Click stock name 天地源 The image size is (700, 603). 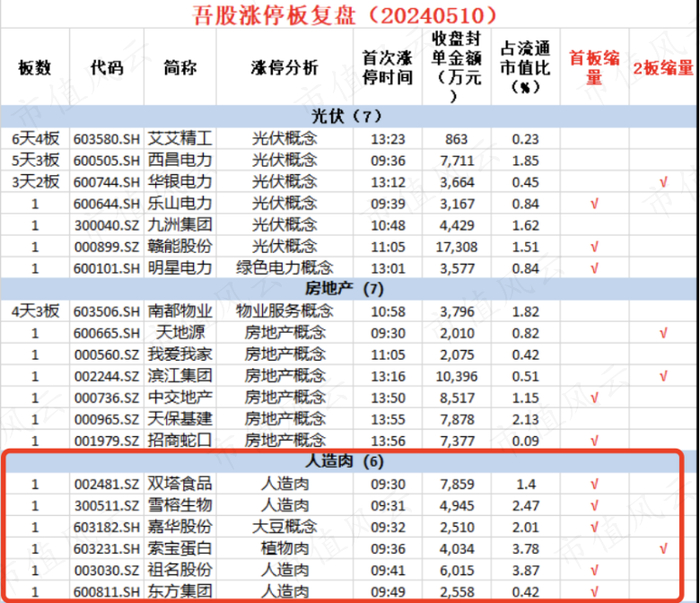[180, 333]
